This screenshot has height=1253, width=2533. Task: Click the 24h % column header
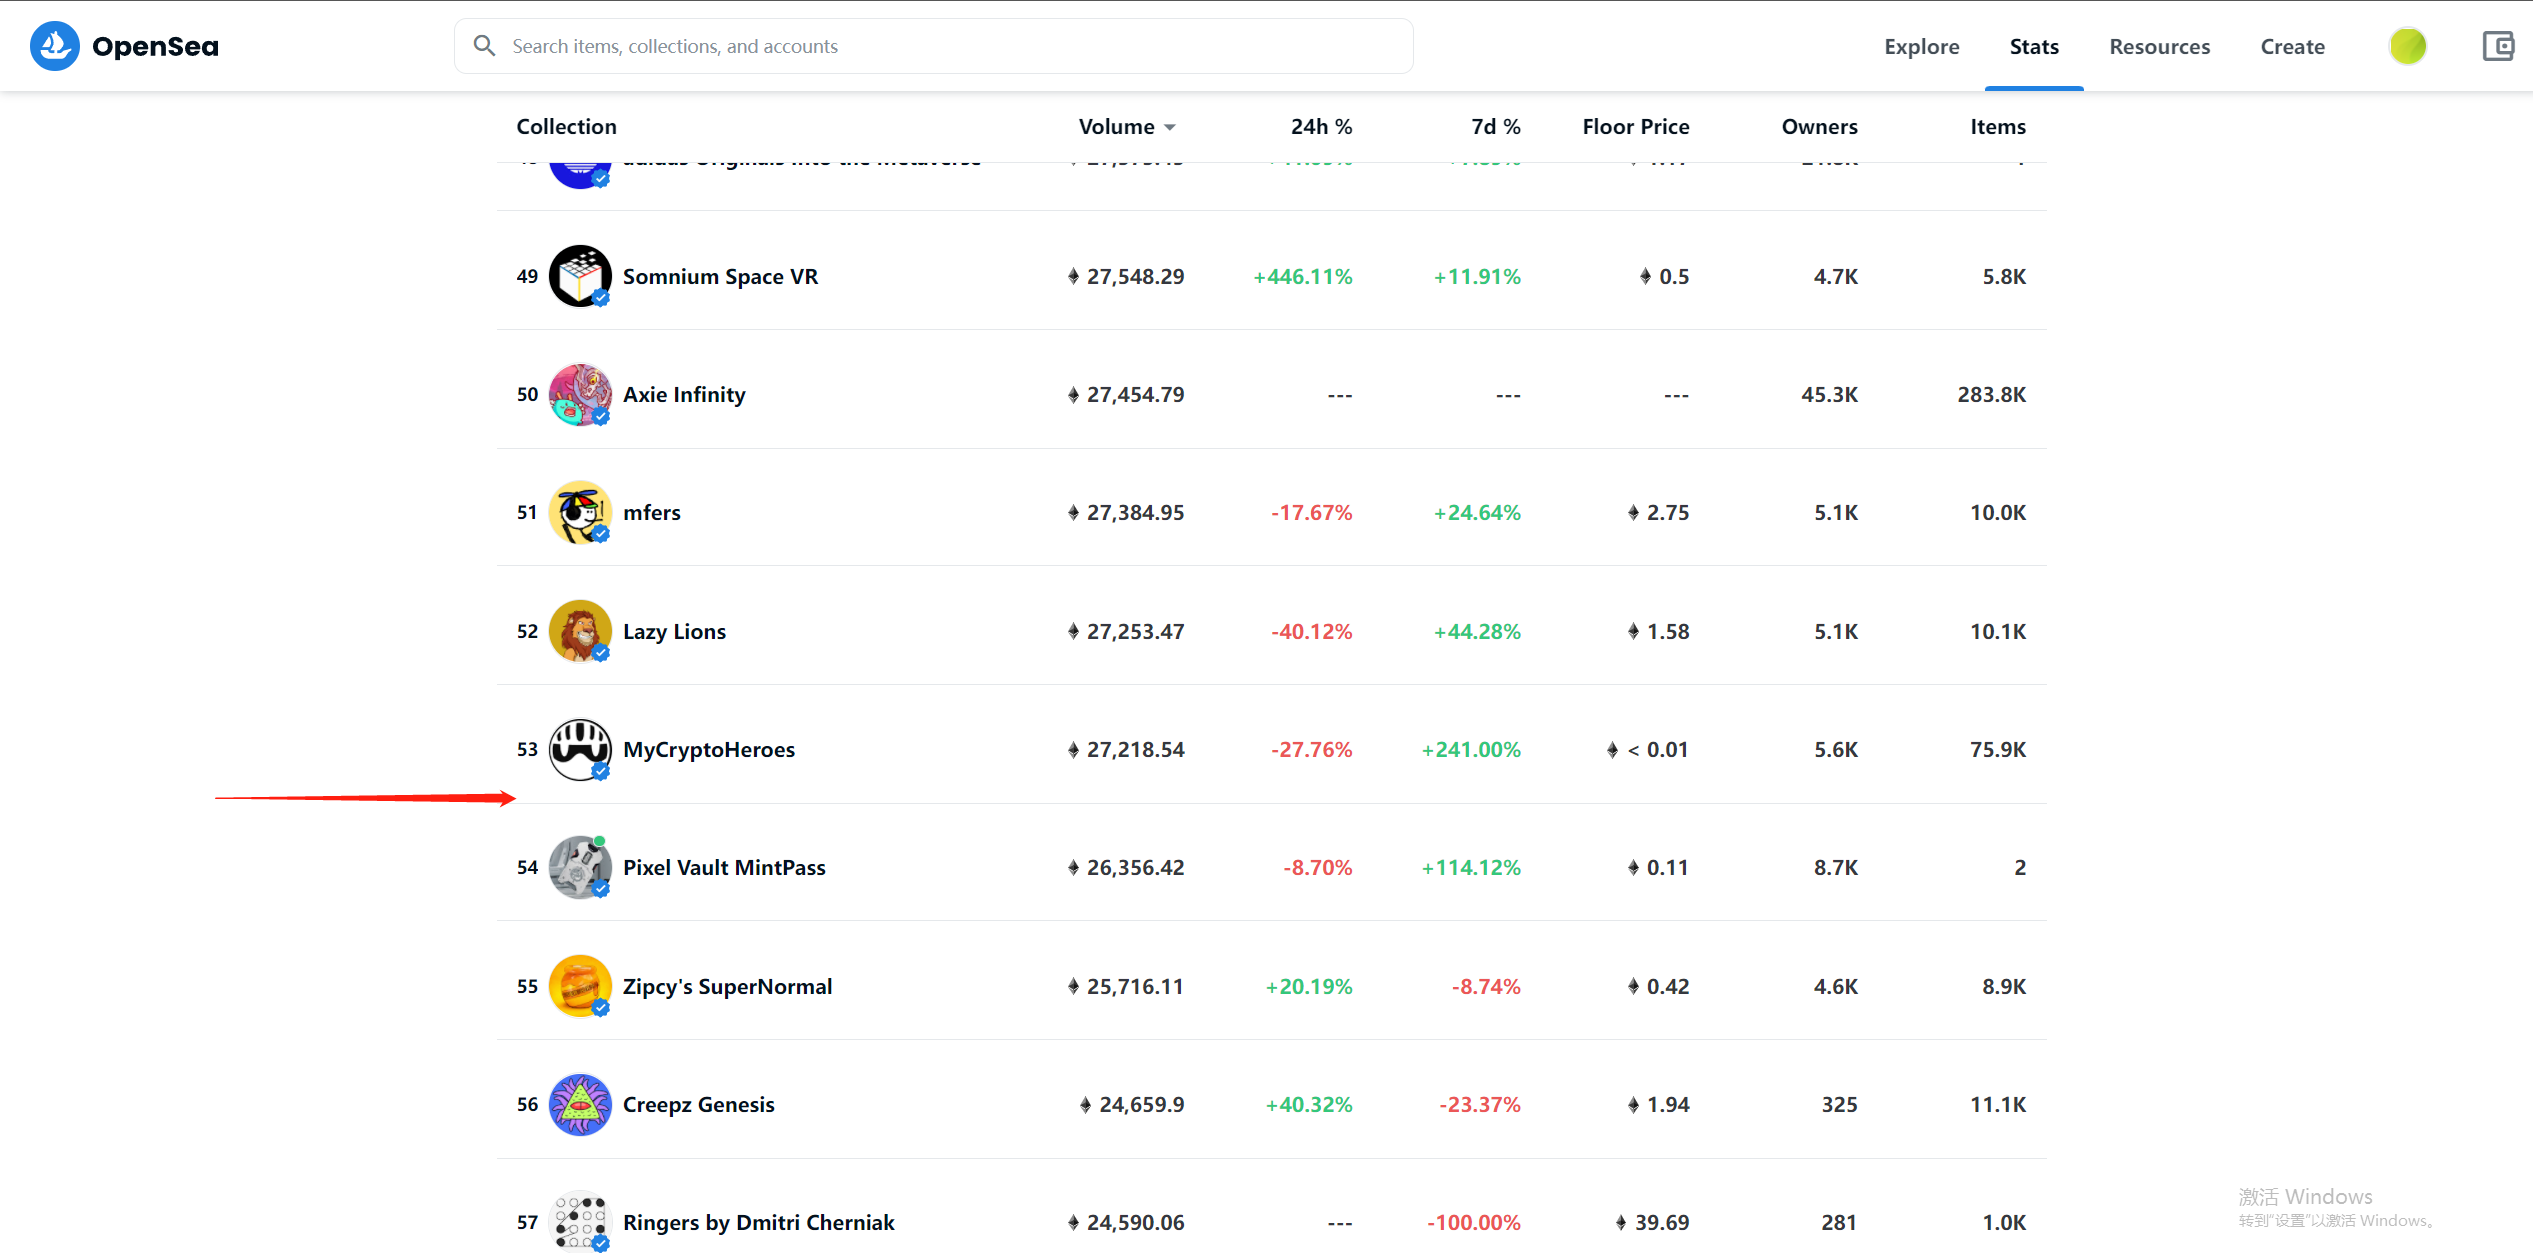(x=1321, y=126)
